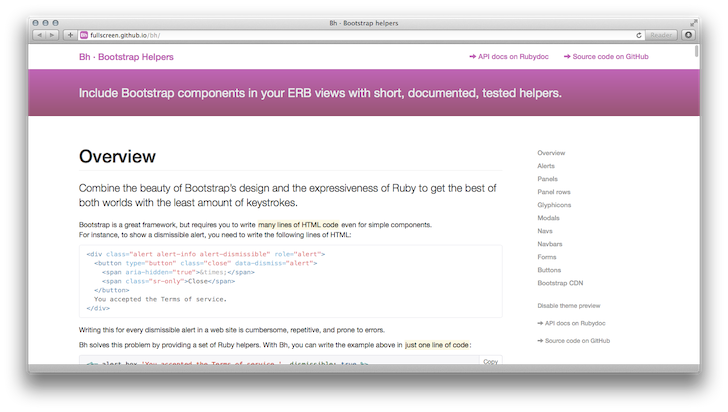Viewport: 728px width, 412px height.
Task: Click the highlighted 'just one line of code' text
Action: click(437, 345)
